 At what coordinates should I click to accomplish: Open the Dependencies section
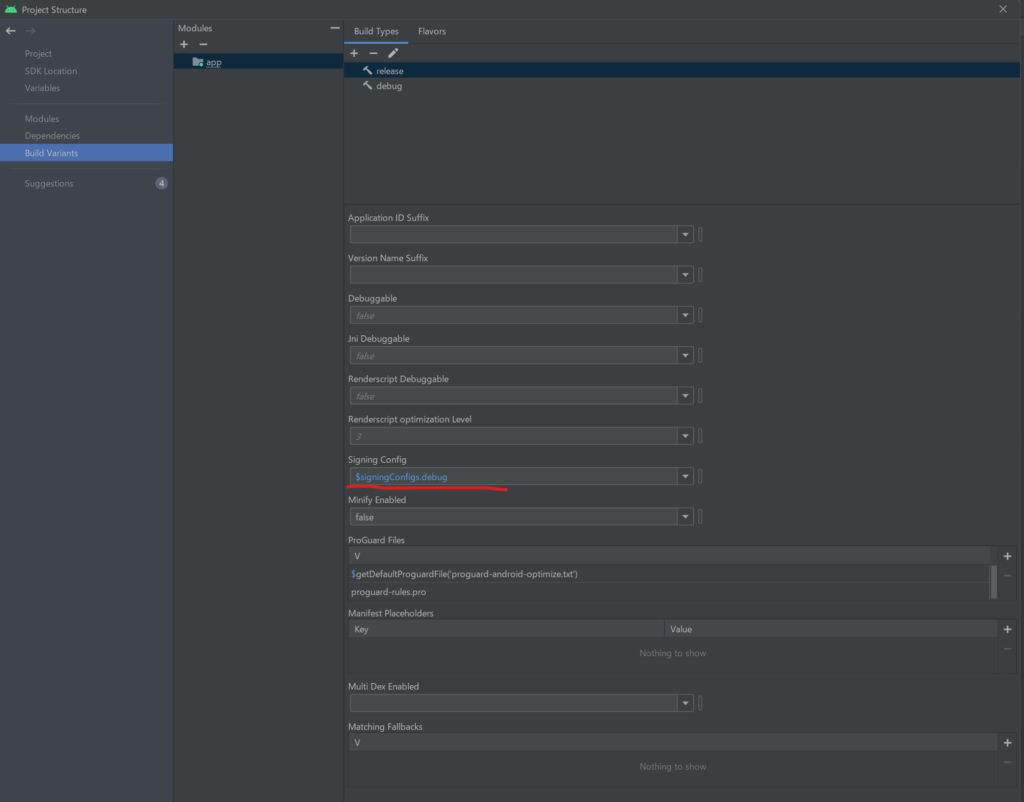tap(52, 135)
